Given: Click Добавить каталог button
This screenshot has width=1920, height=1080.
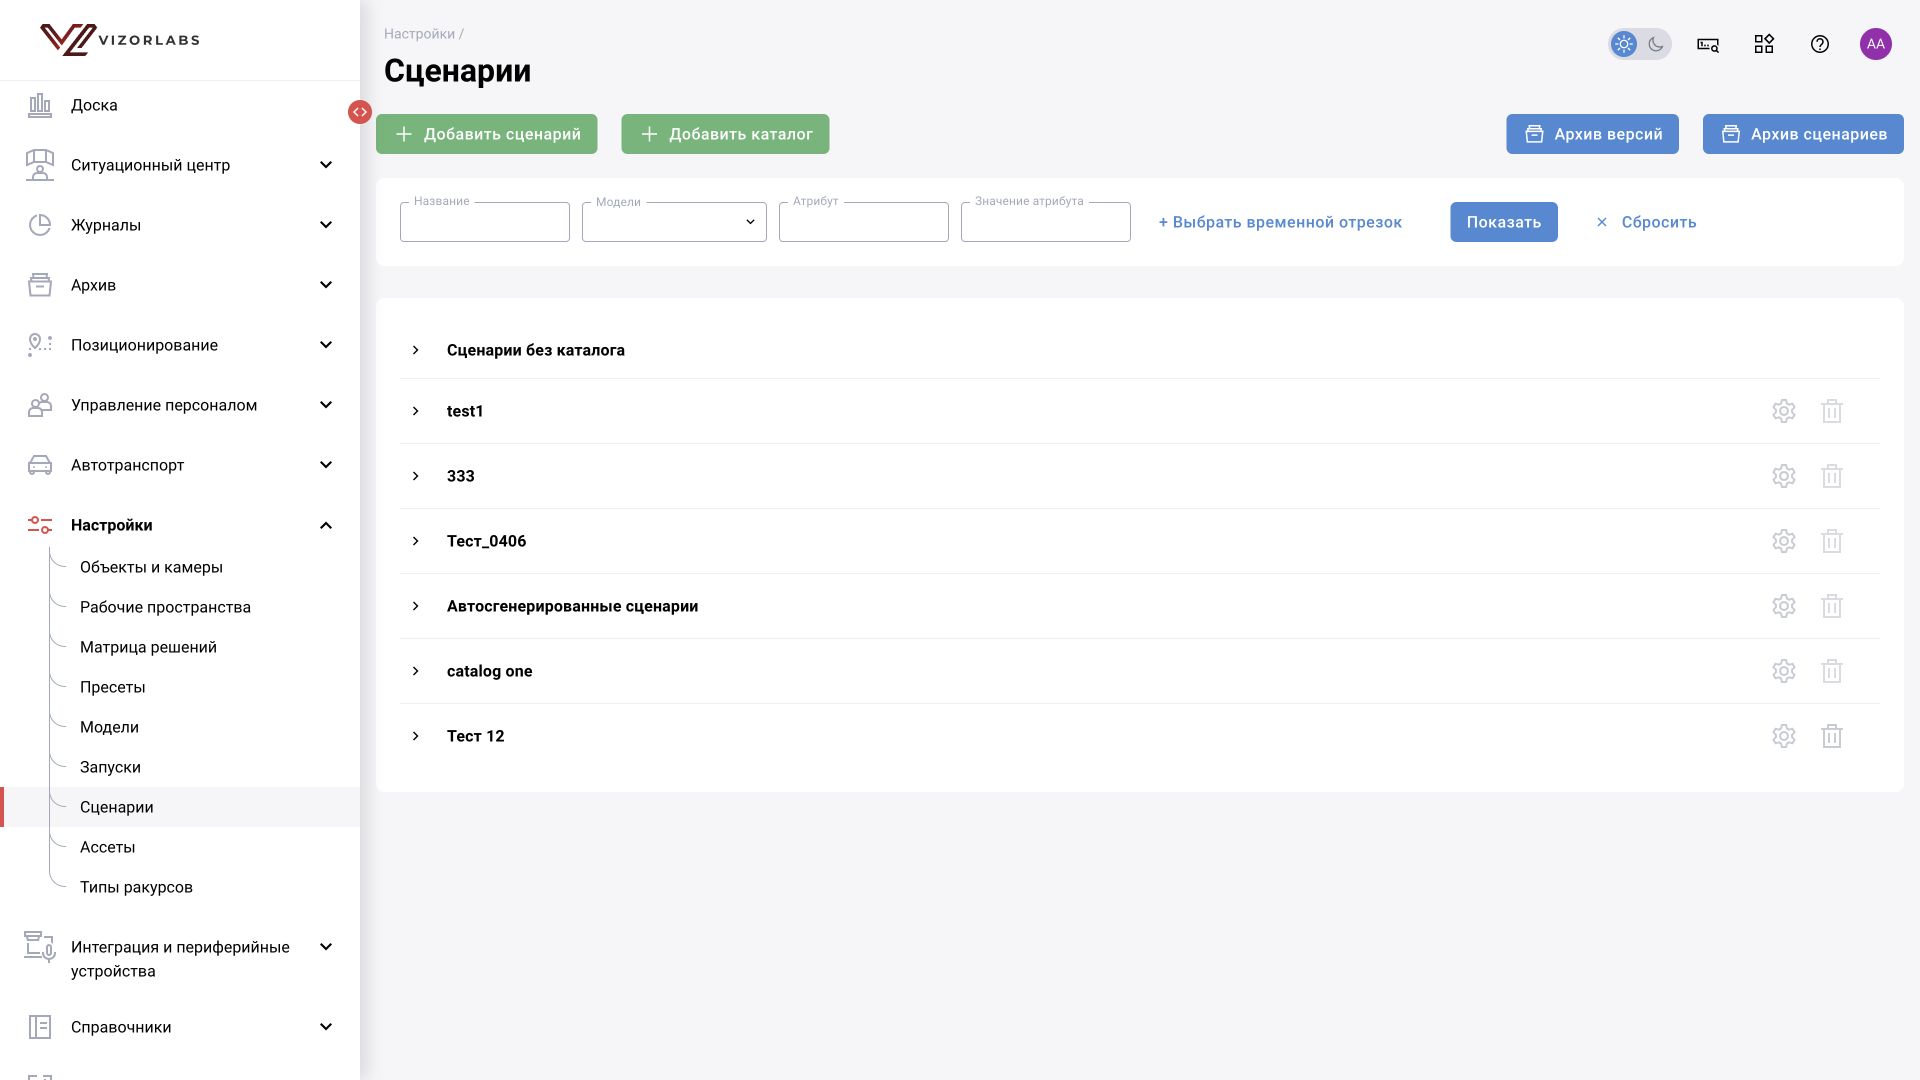Looking at the screenshot, I should (725, 134).
